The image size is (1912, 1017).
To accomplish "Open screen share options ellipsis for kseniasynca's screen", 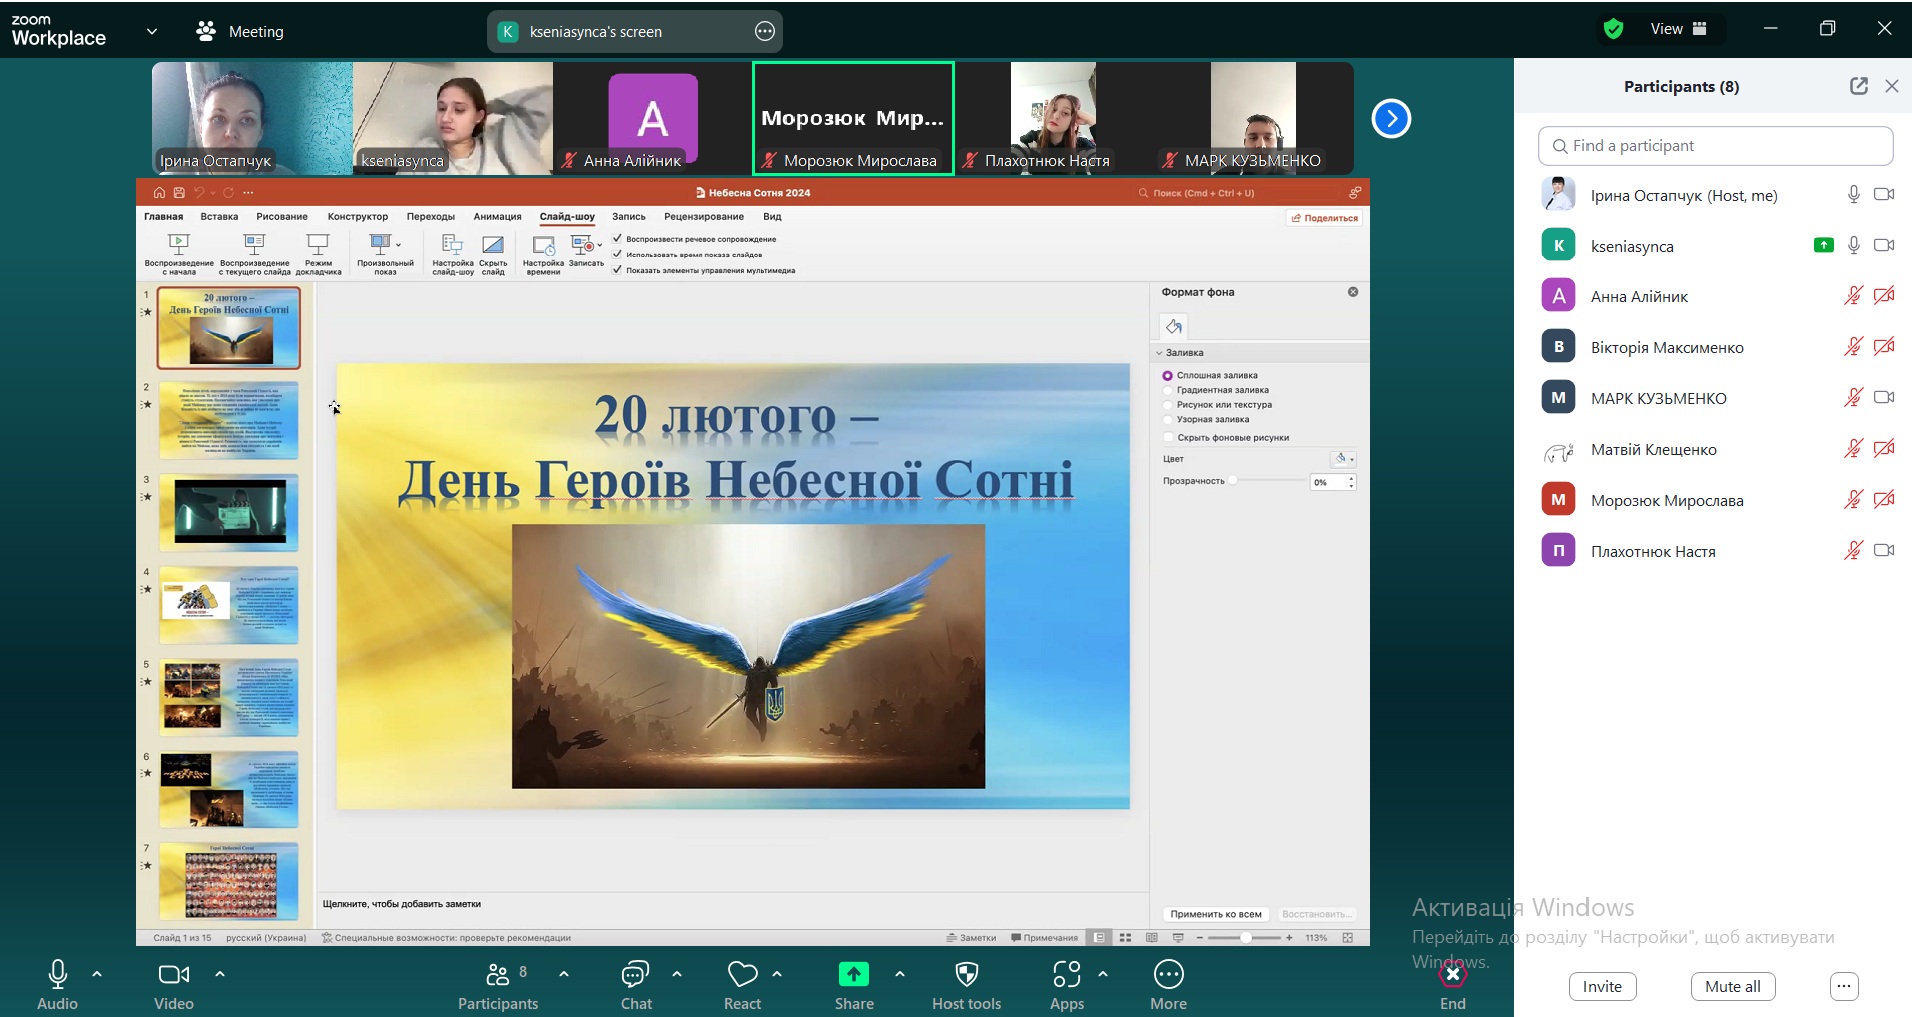I will [x=765, y=32].
